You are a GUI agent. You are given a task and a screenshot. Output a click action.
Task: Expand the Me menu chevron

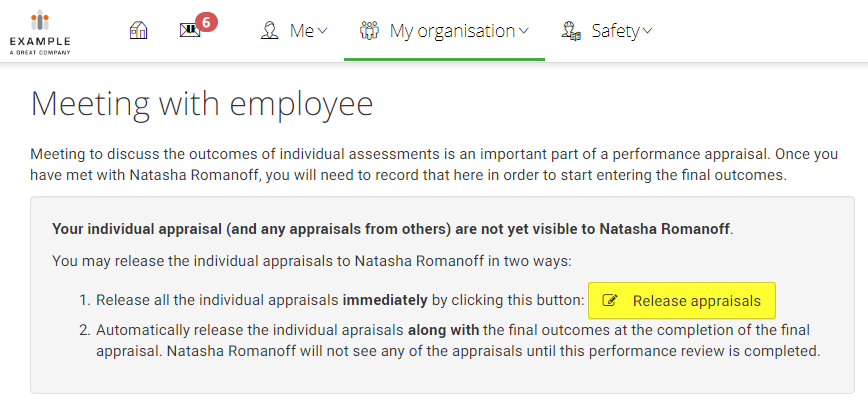pyautogui.click(x=322, y=30)
